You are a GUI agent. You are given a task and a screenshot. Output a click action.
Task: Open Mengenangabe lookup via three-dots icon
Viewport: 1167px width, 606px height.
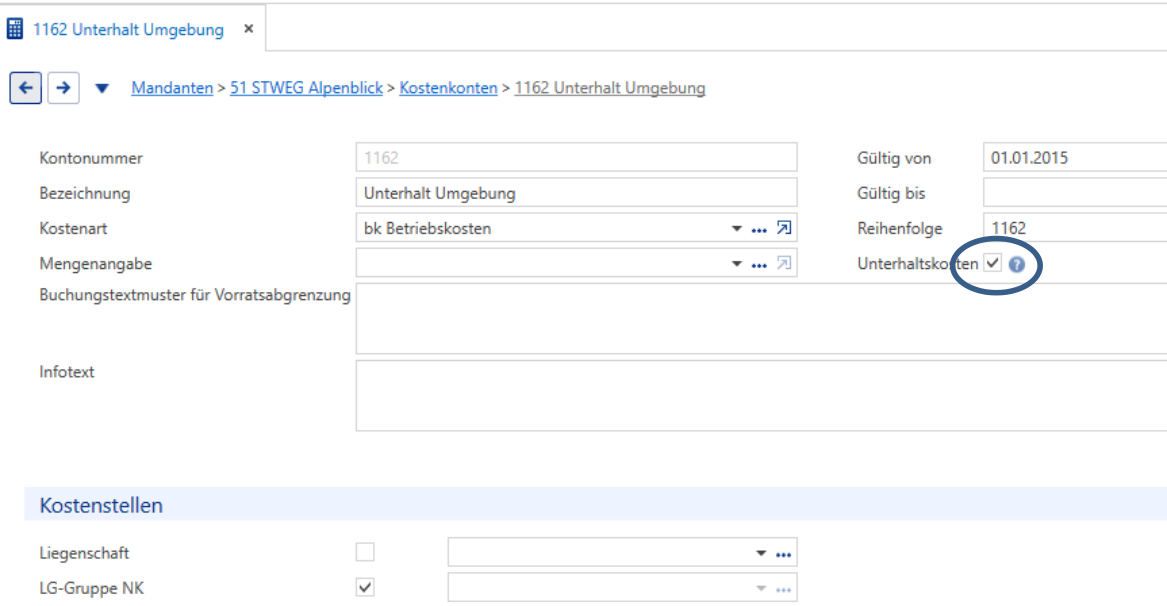click(759, 264)
